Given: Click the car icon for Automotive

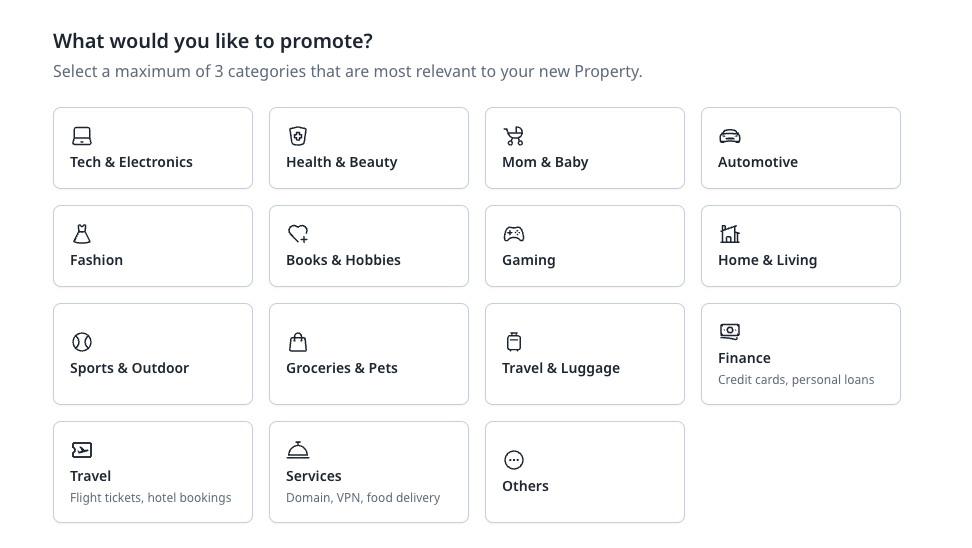Looking at the screenshot, I should [x=730, y=136].
